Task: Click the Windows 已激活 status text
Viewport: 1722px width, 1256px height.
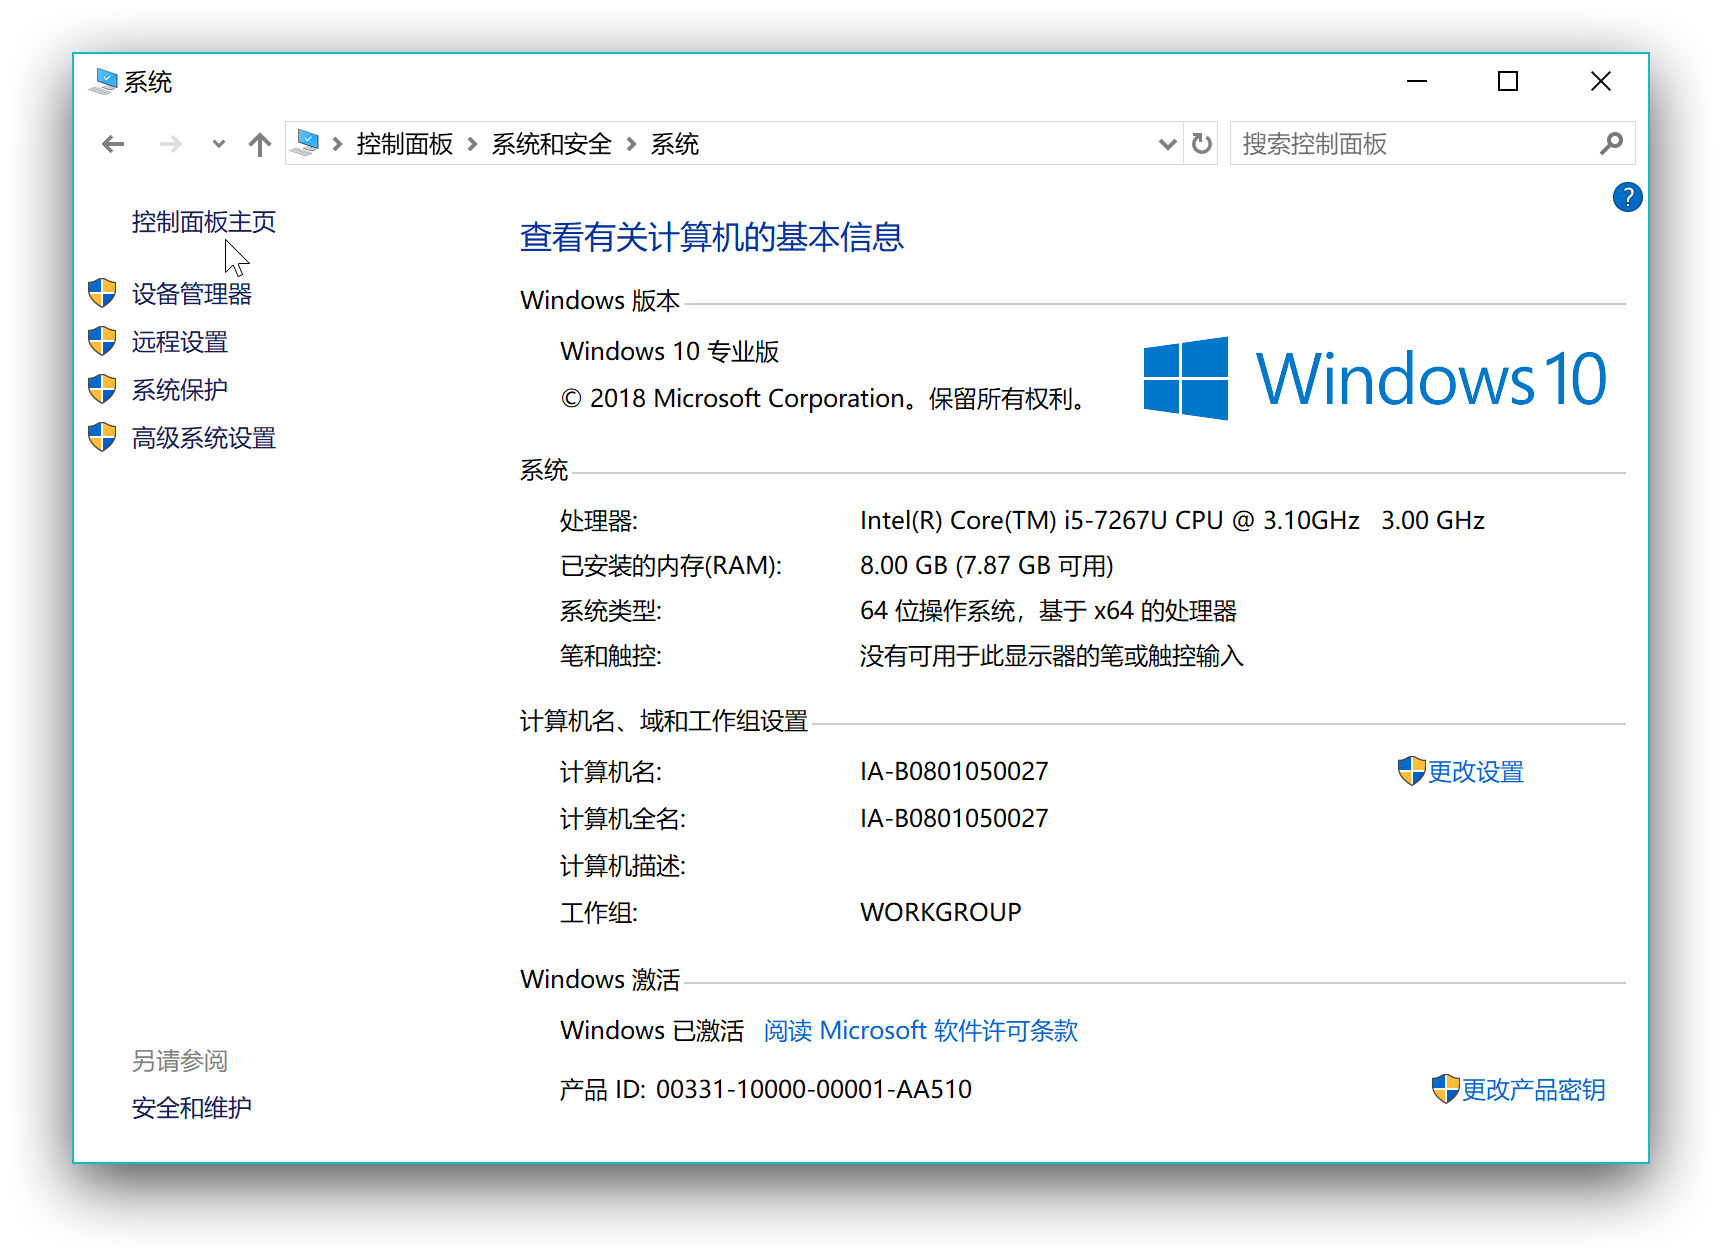Action: click(x=652, y=1031)
